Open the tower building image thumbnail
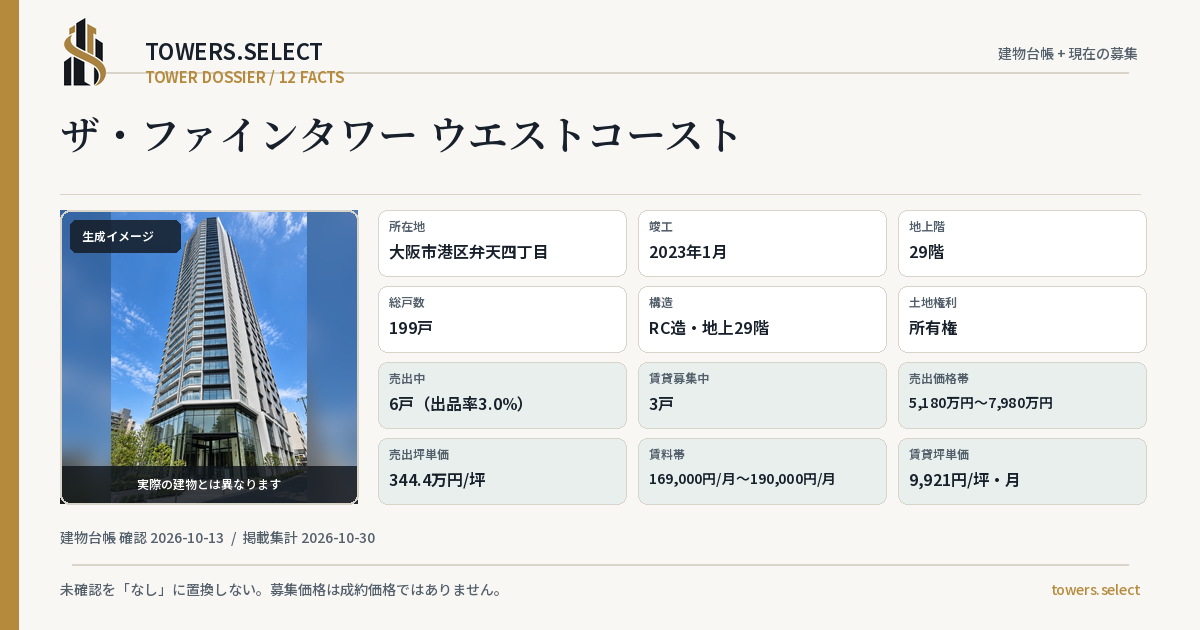 click(x=209, y=357)
